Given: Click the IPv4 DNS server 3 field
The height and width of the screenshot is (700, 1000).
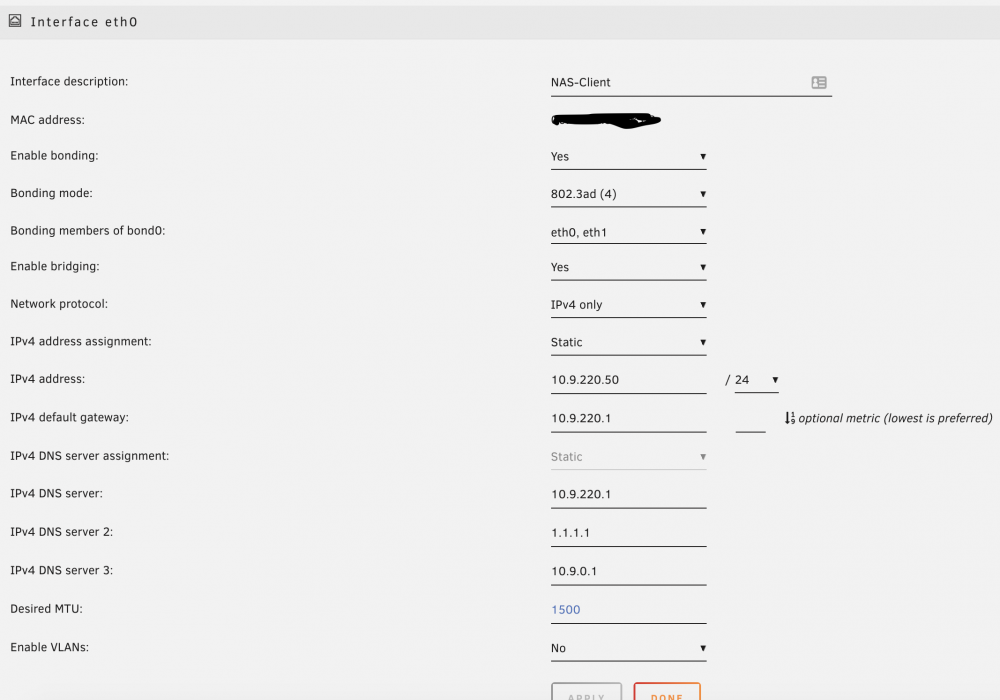Looking at the screenshot, I should 628,572.
